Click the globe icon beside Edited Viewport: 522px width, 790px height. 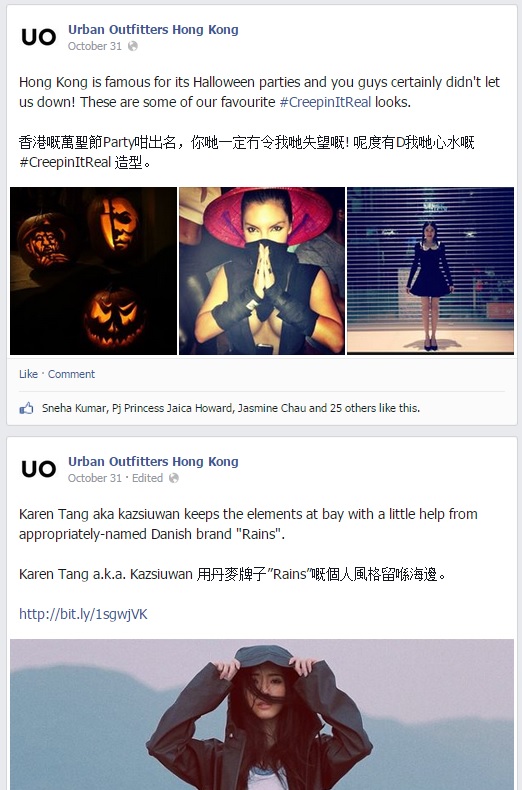click(173, 478)
